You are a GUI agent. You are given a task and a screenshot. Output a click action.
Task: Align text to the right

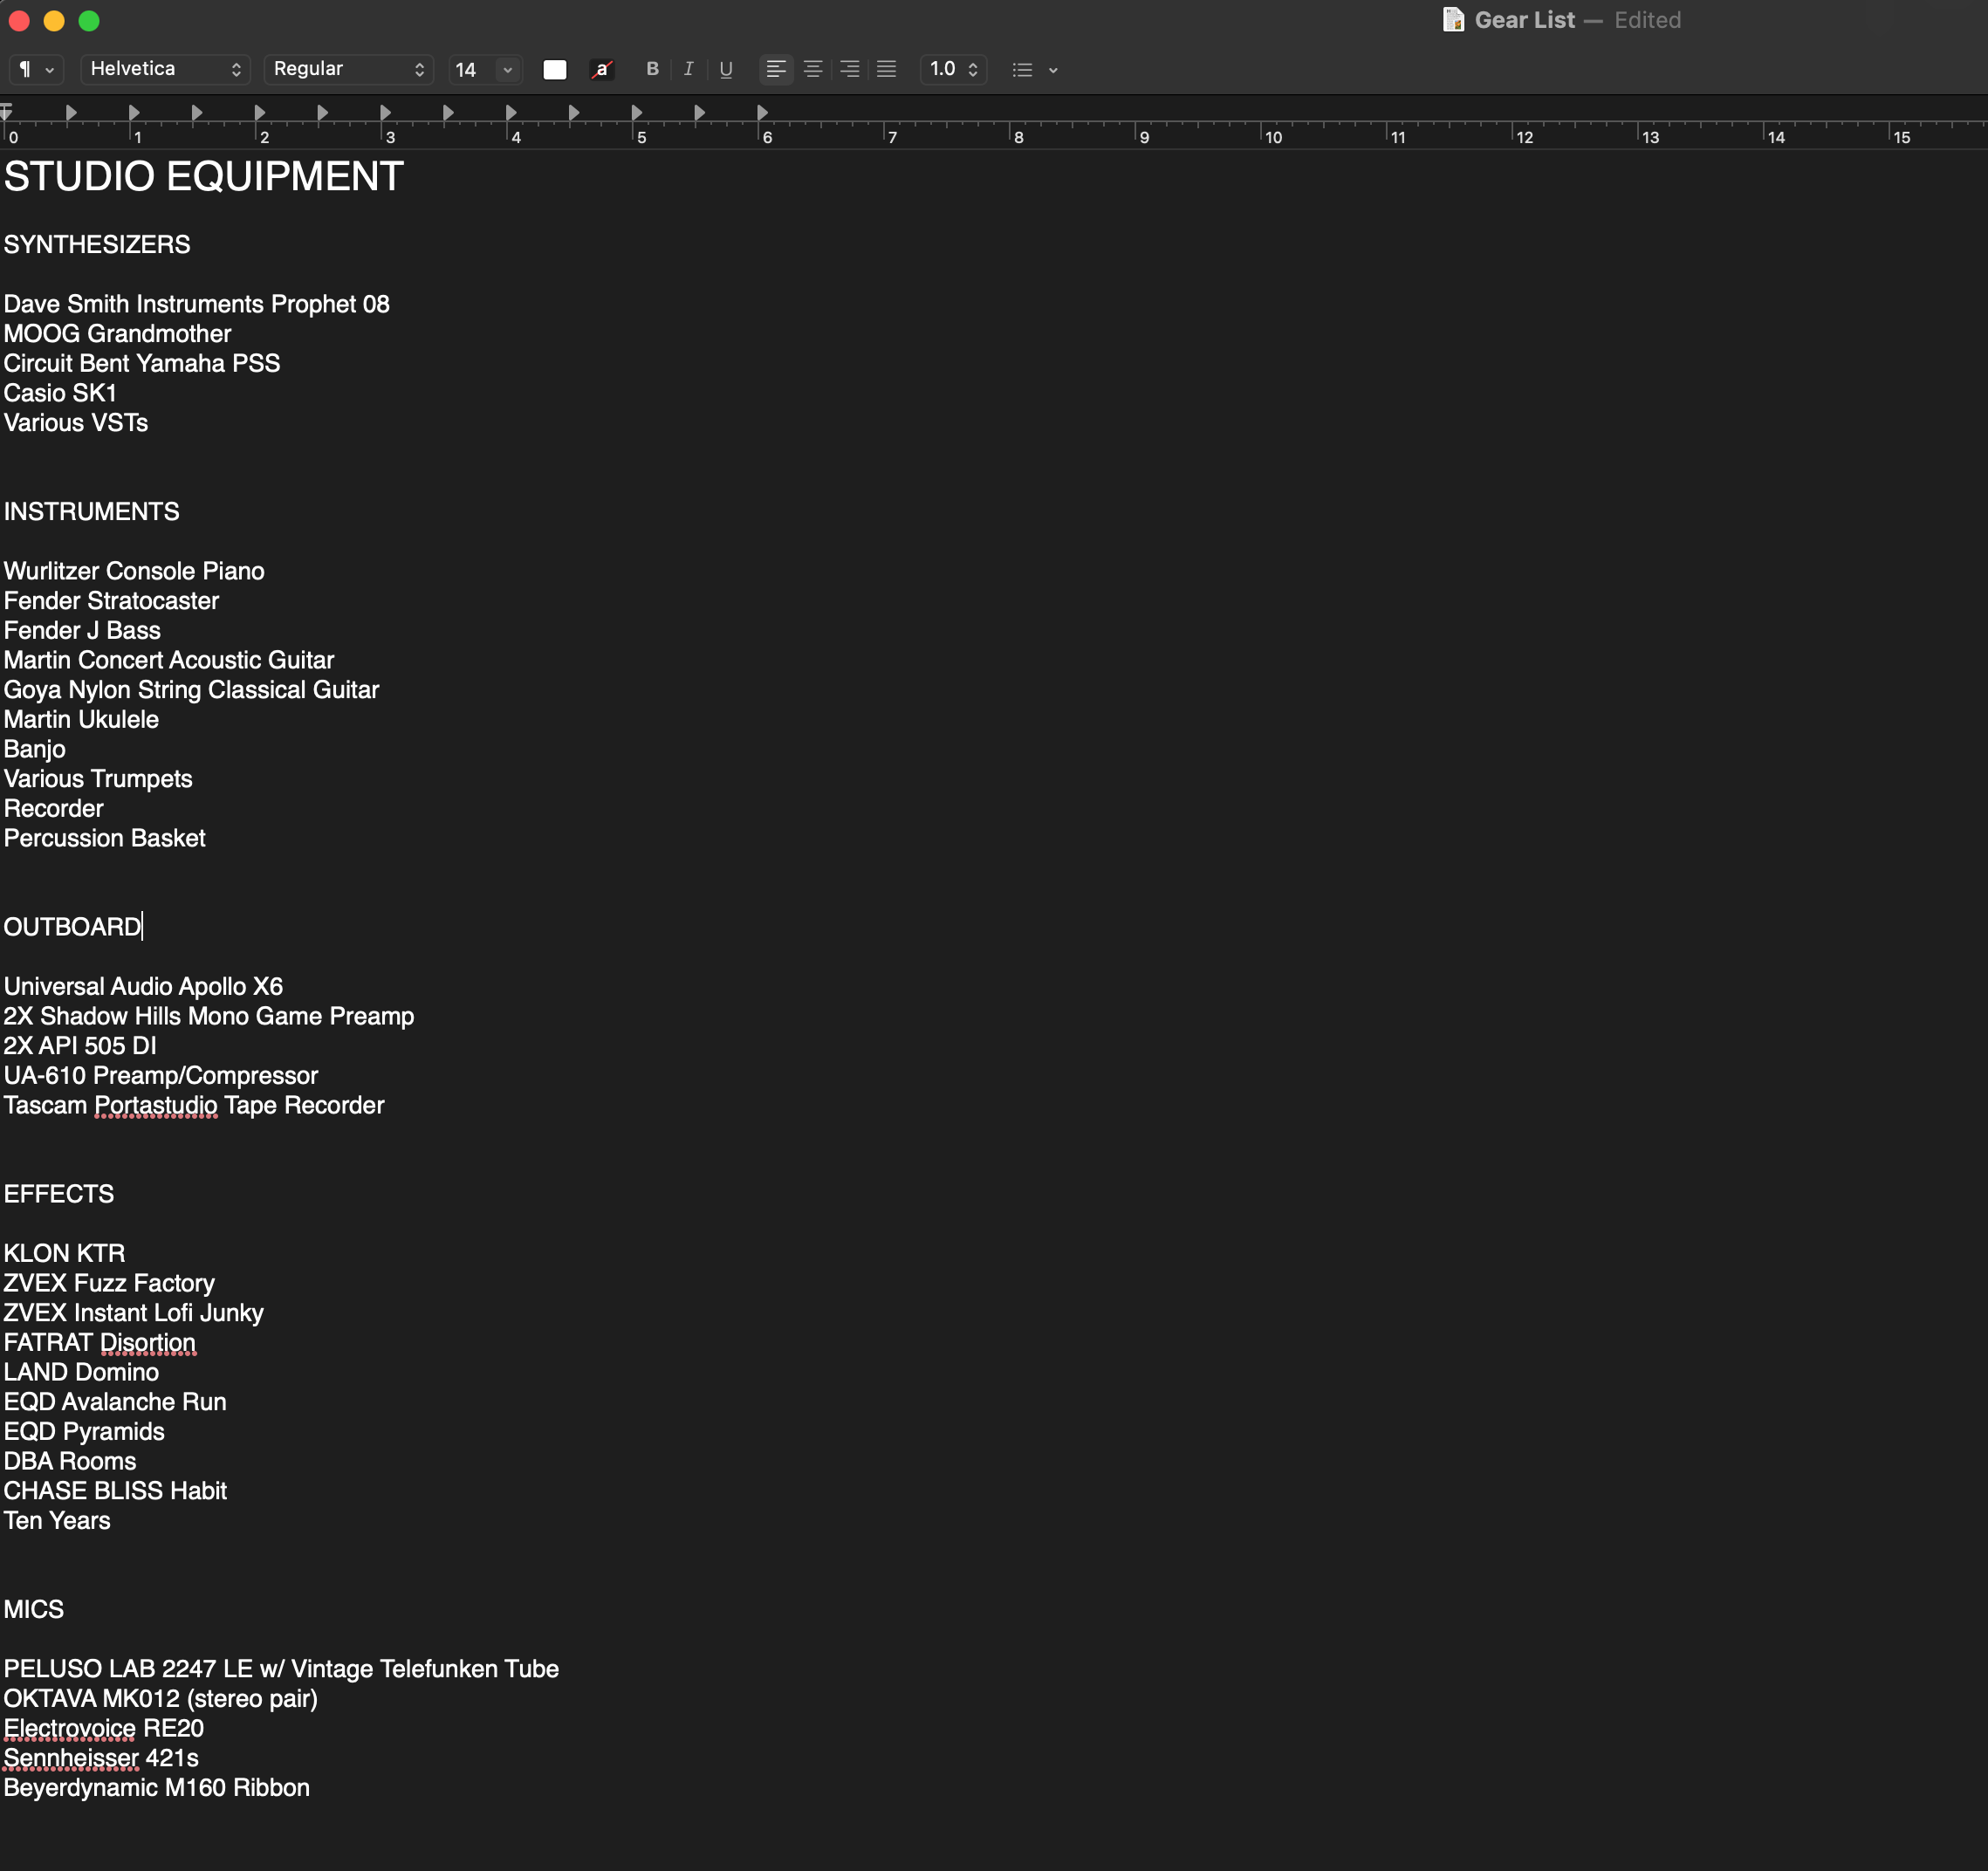[850, 69]
